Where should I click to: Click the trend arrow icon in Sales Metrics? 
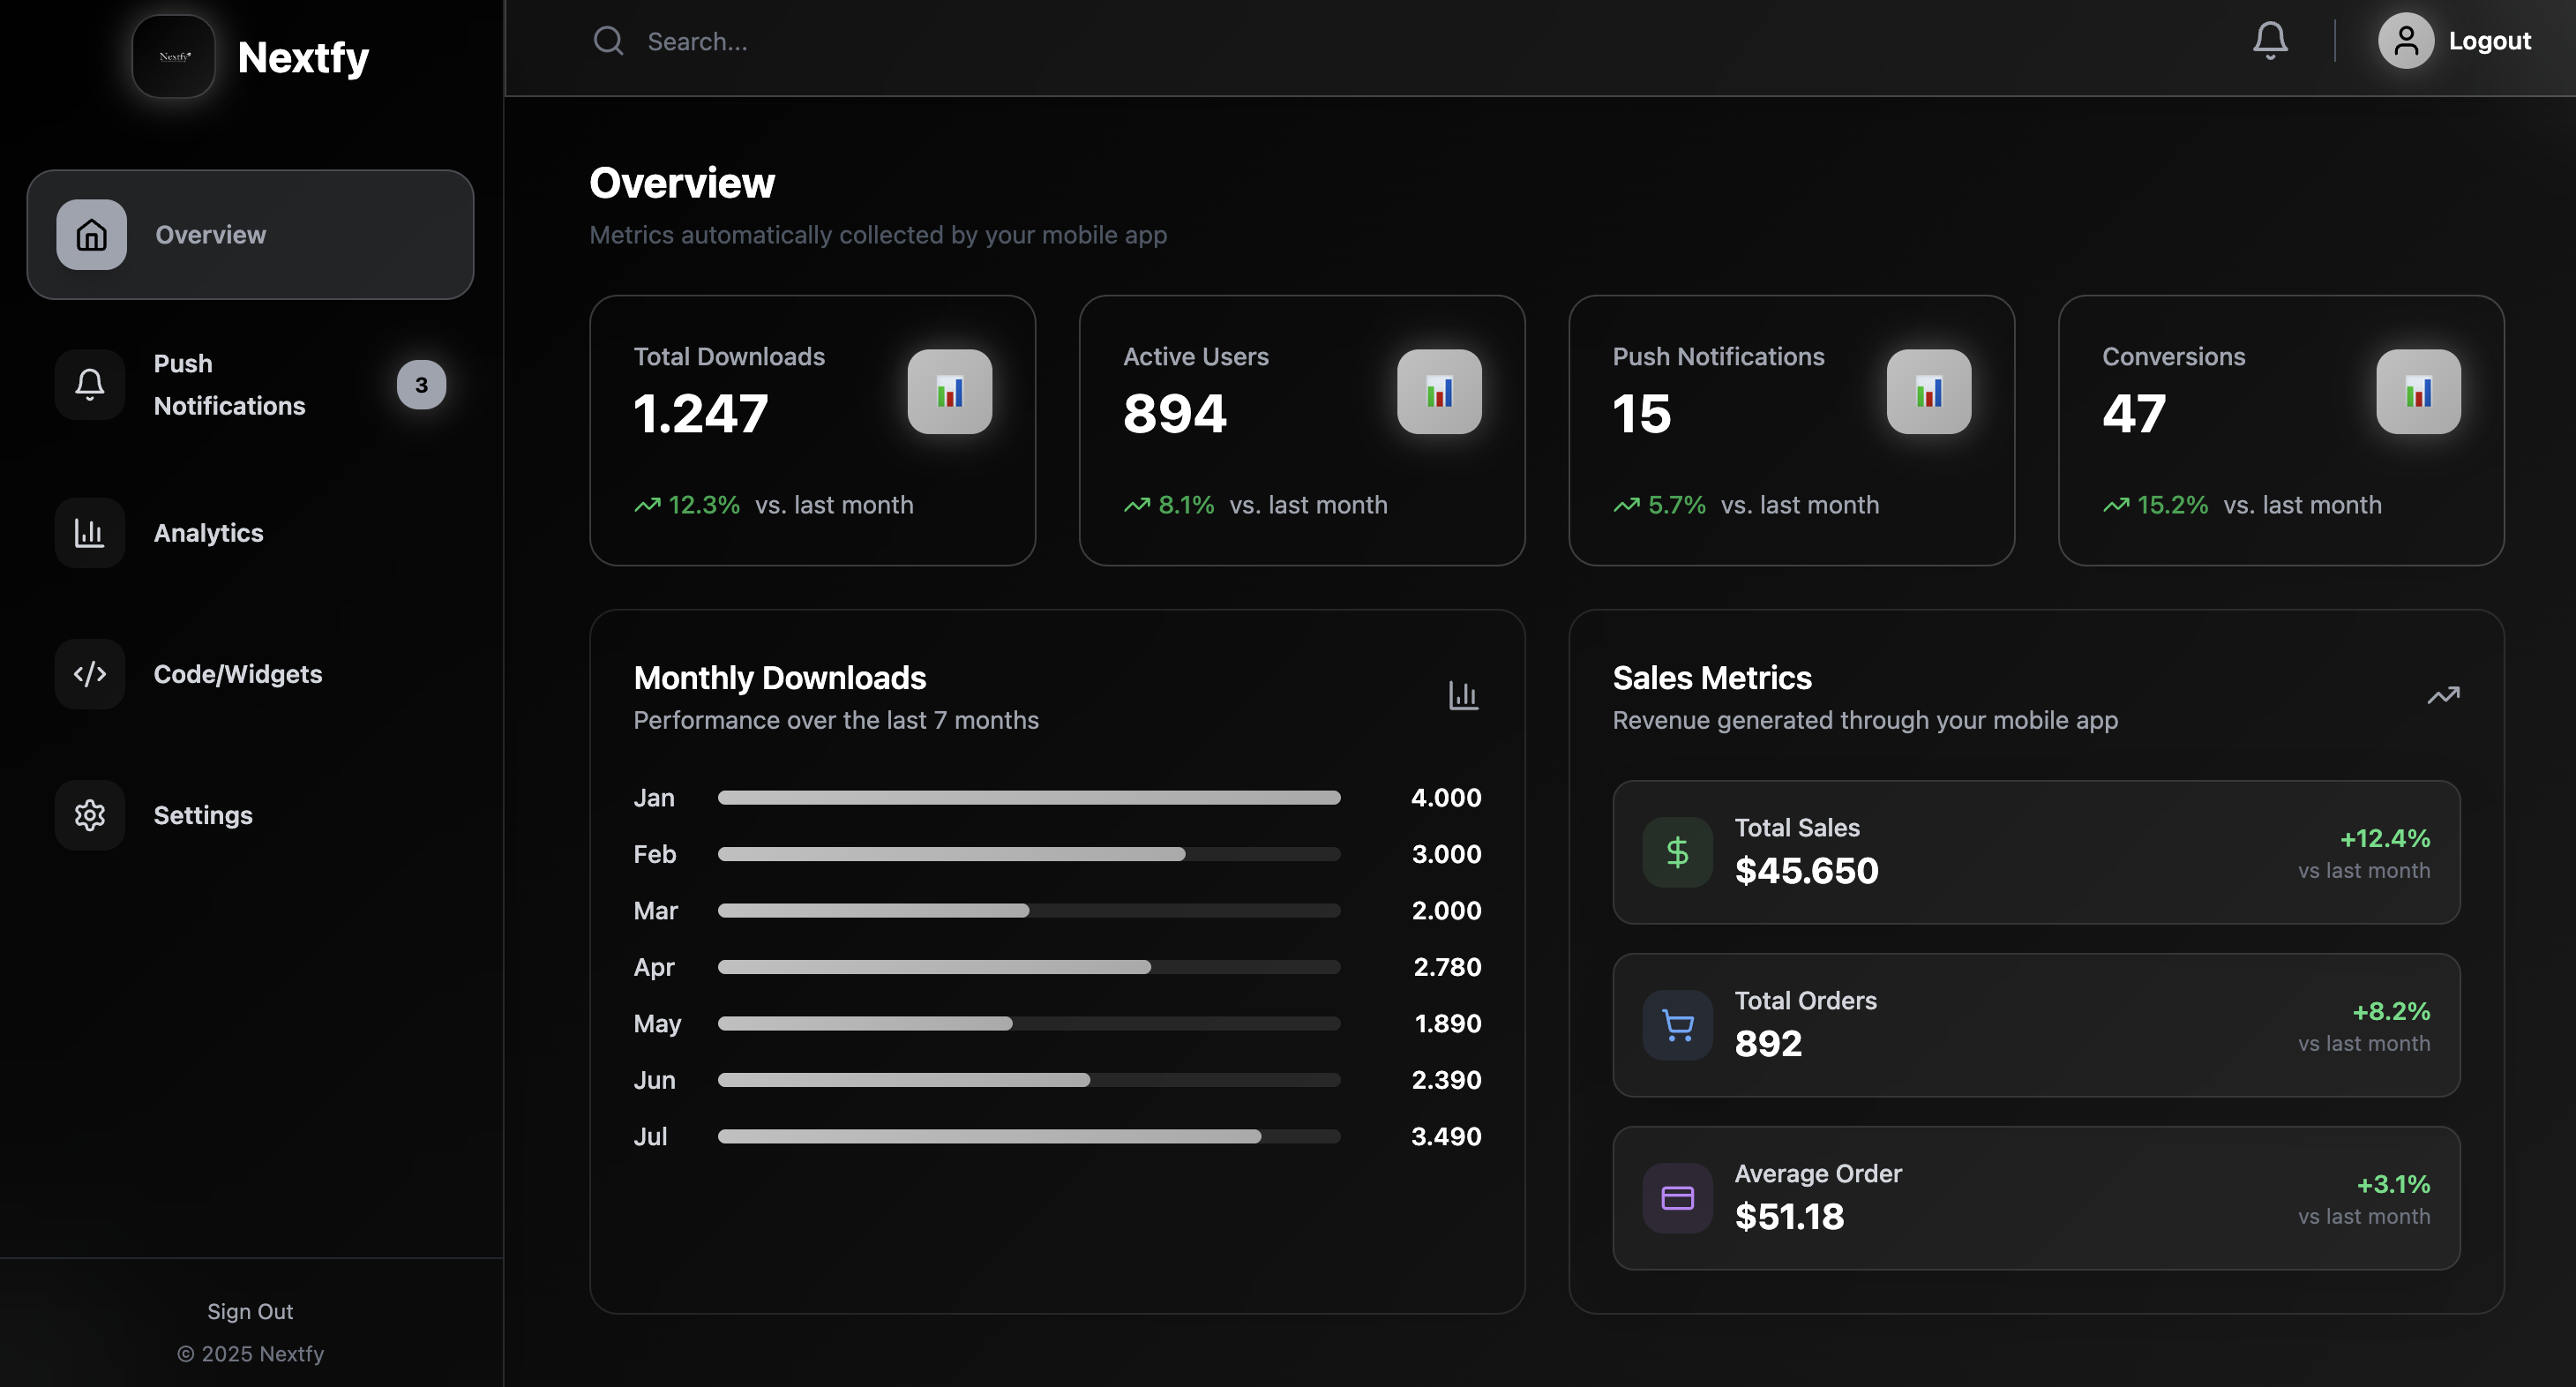click(2443, 695)
